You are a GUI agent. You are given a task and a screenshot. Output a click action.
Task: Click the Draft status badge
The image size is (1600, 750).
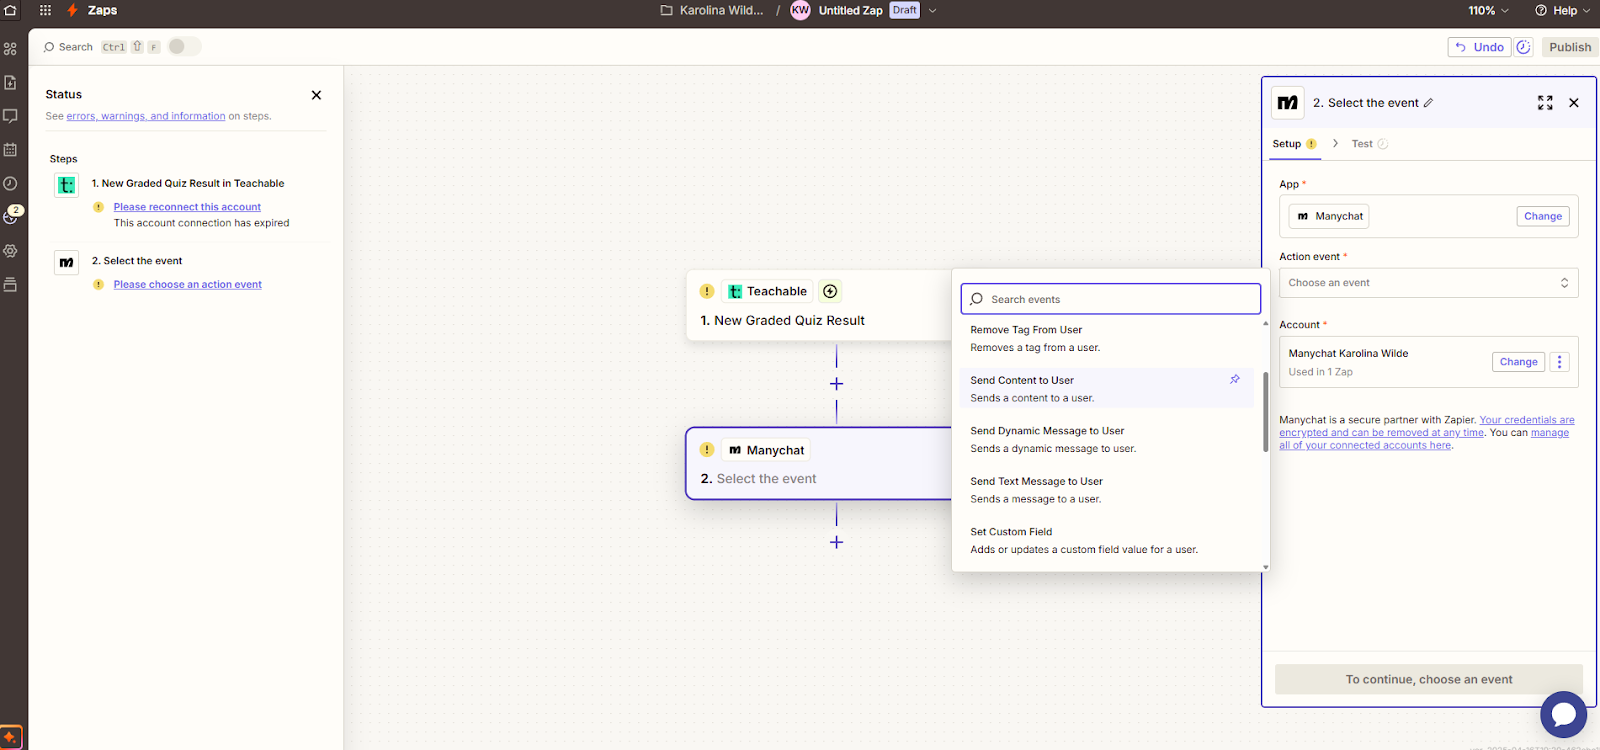(x=905, y=10)
